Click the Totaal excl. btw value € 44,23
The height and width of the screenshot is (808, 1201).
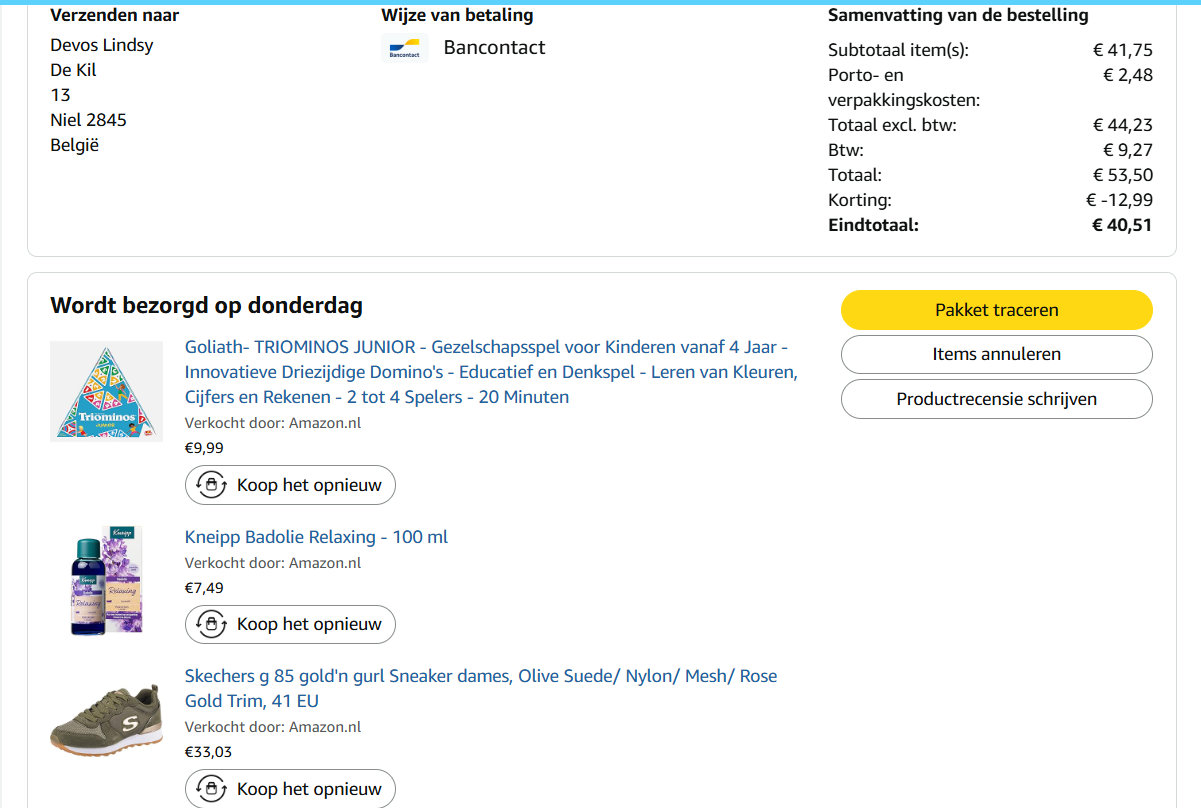coord(1123,125)
